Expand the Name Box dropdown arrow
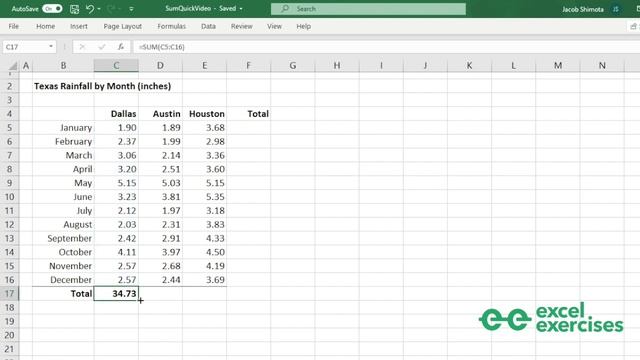This screenshot has height=360, width=640. [x=51, y=47]
